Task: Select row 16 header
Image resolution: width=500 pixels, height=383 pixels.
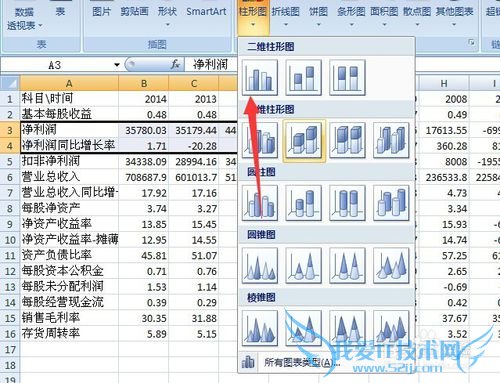Action: pyautogui.click(x=10, y=334)
